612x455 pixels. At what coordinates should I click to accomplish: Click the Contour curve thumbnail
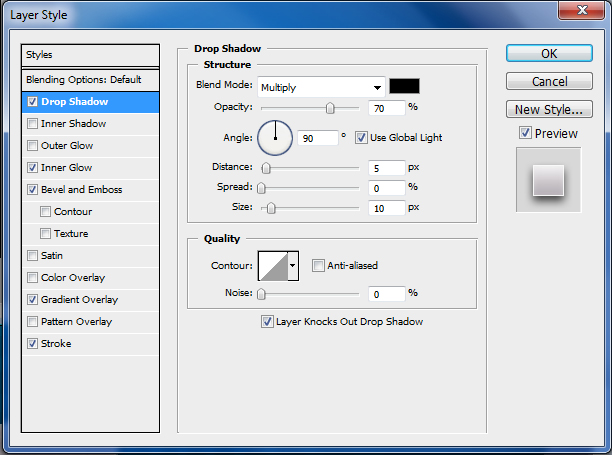(x=273, y=266)
